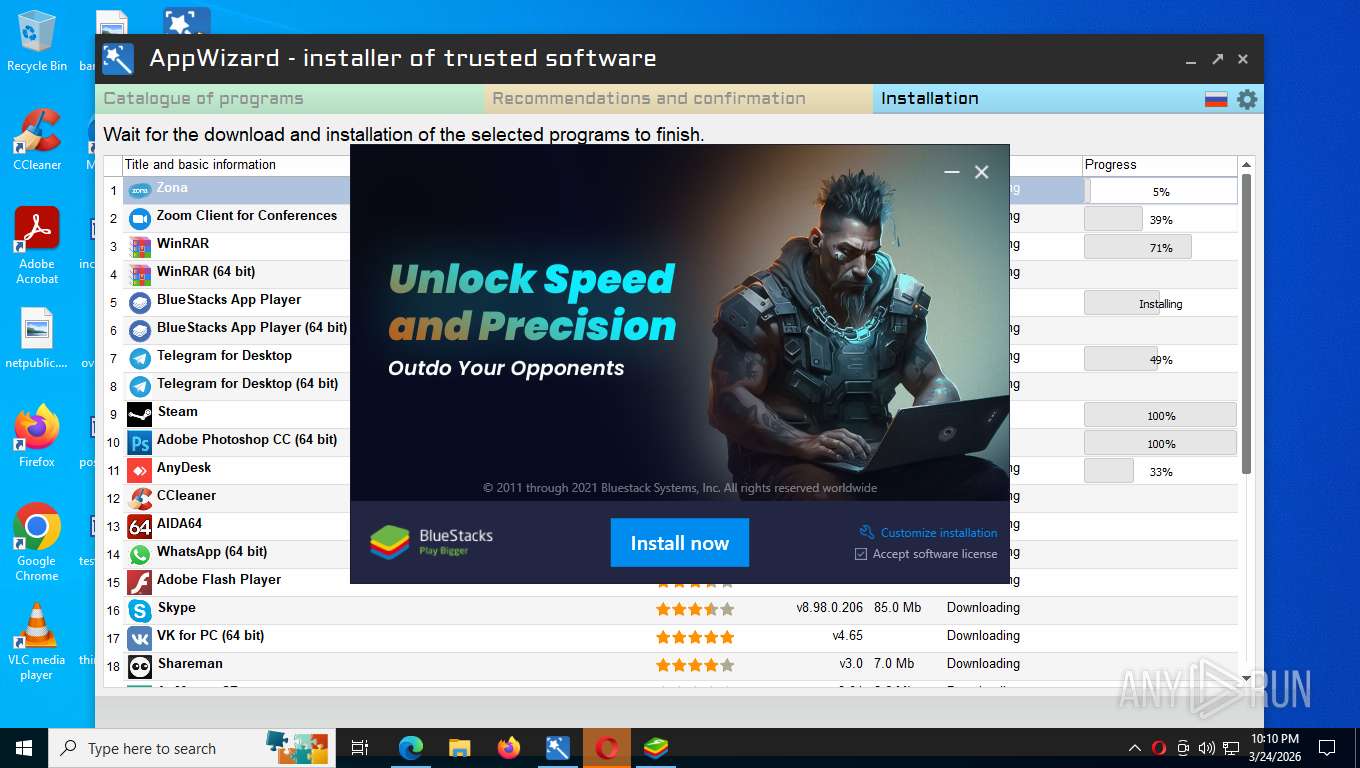The image size is (1360, 768).
Task: Click the Zona app icon
Action: 139,190
